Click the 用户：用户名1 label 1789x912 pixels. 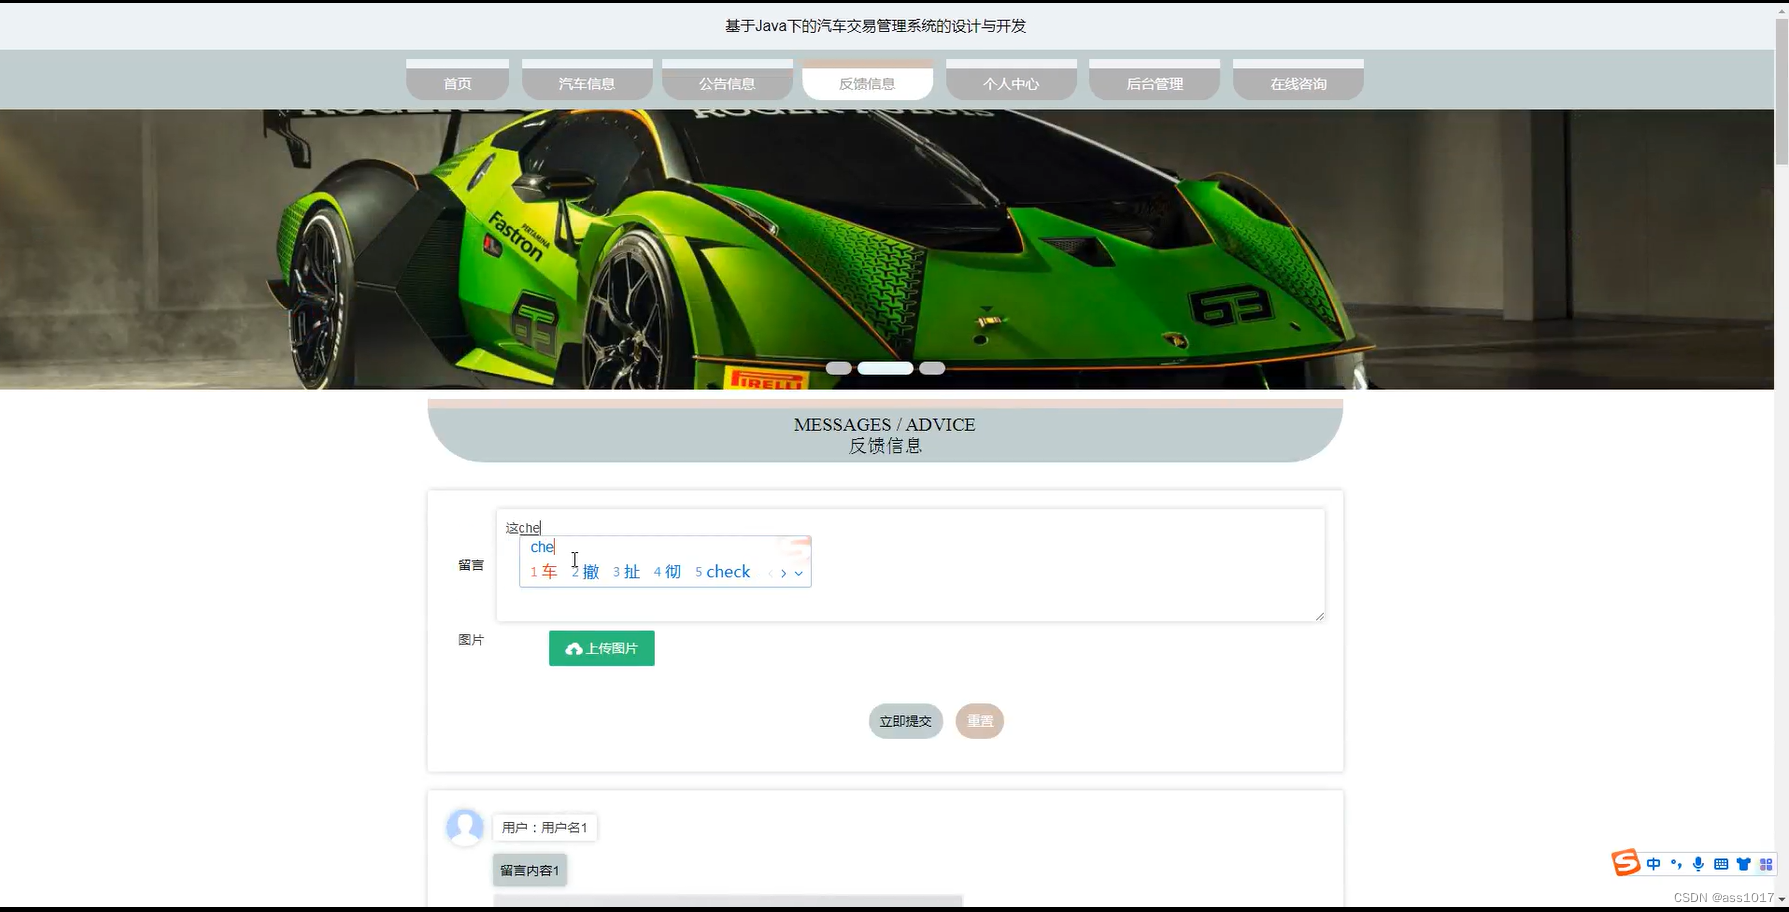click(x=545, y=827)
